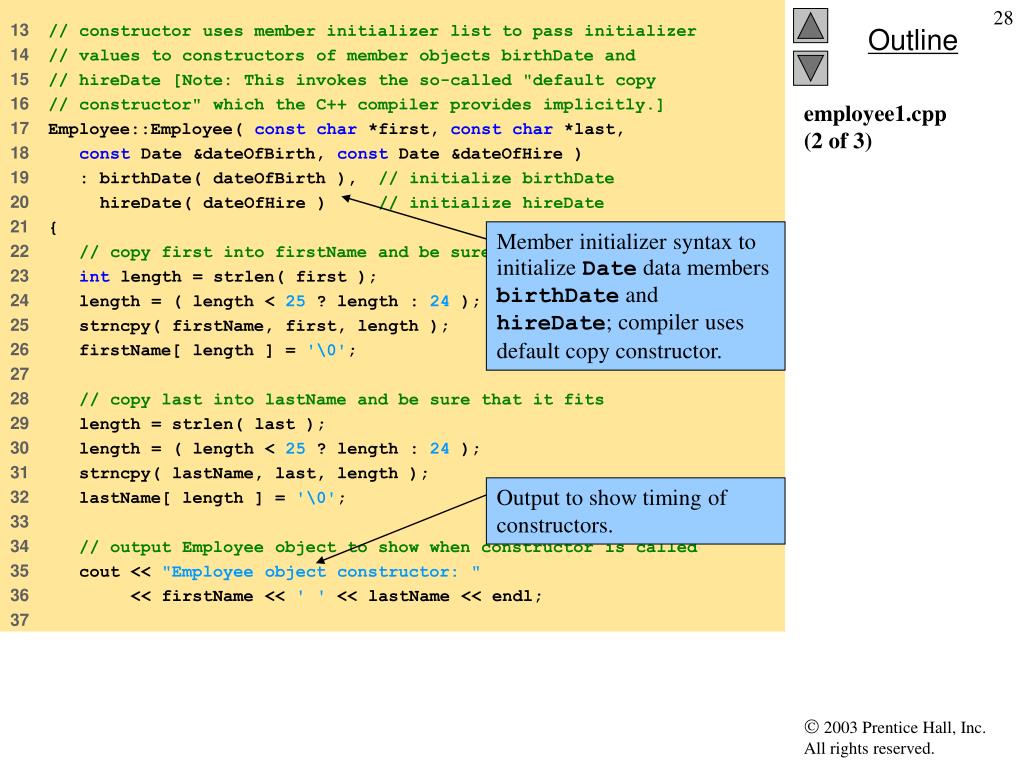Click the down arrow navigation button
Image resolution: width=1024 pixels, height=768 pixels.
coord(810,68)
